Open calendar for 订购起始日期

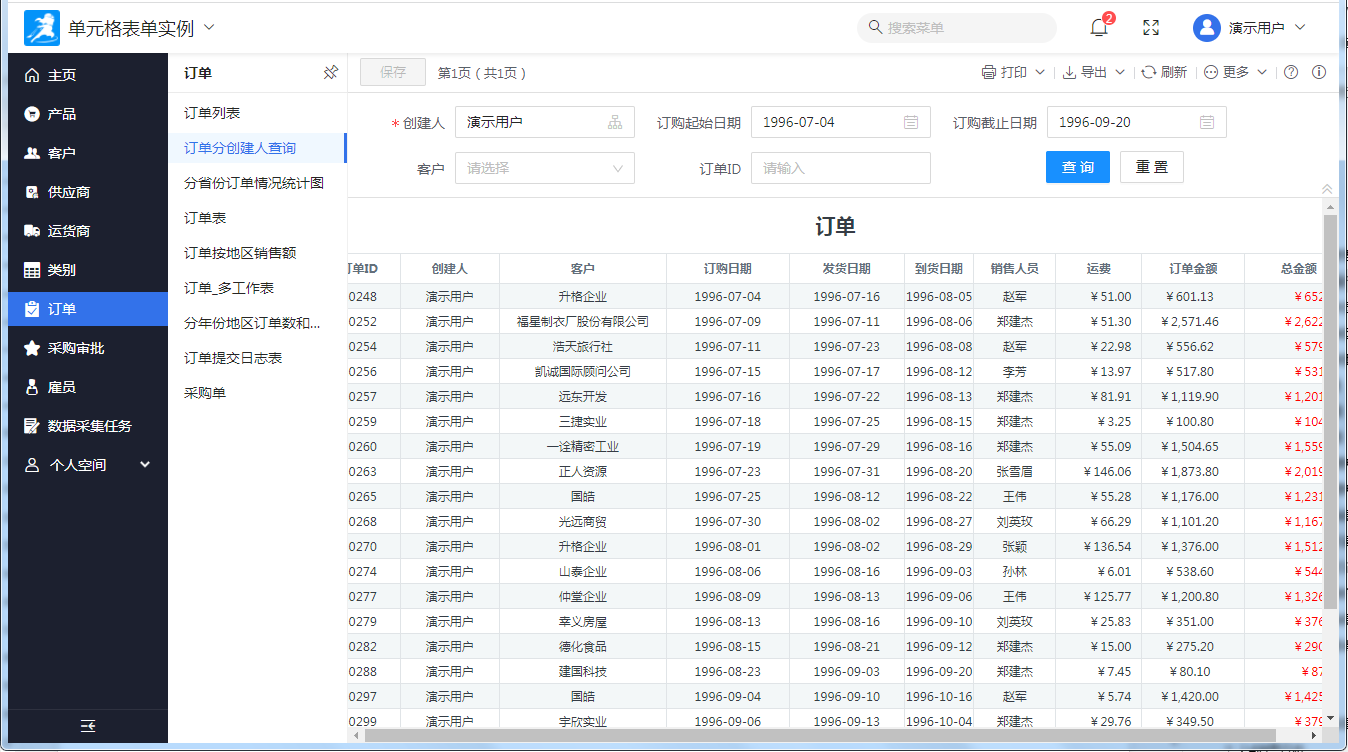(x=911, y=122)
